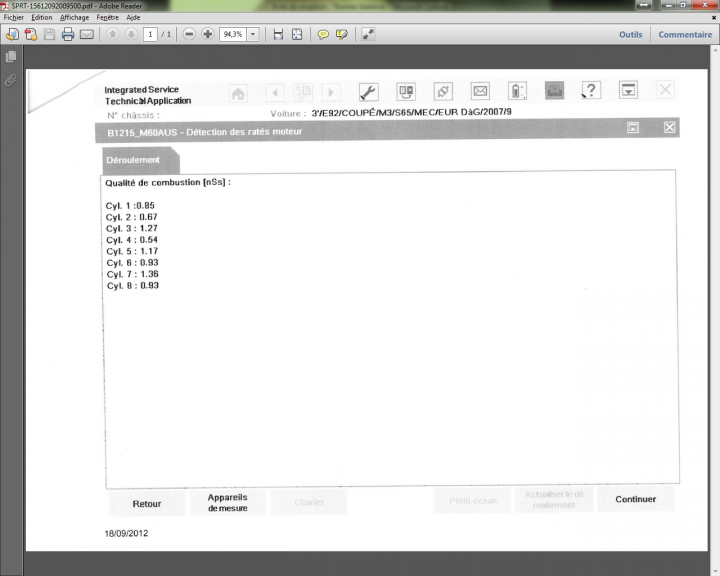This screenshot has width=720, height=576.
Task: Click the ISTA home icon
Action: [238, 93]
